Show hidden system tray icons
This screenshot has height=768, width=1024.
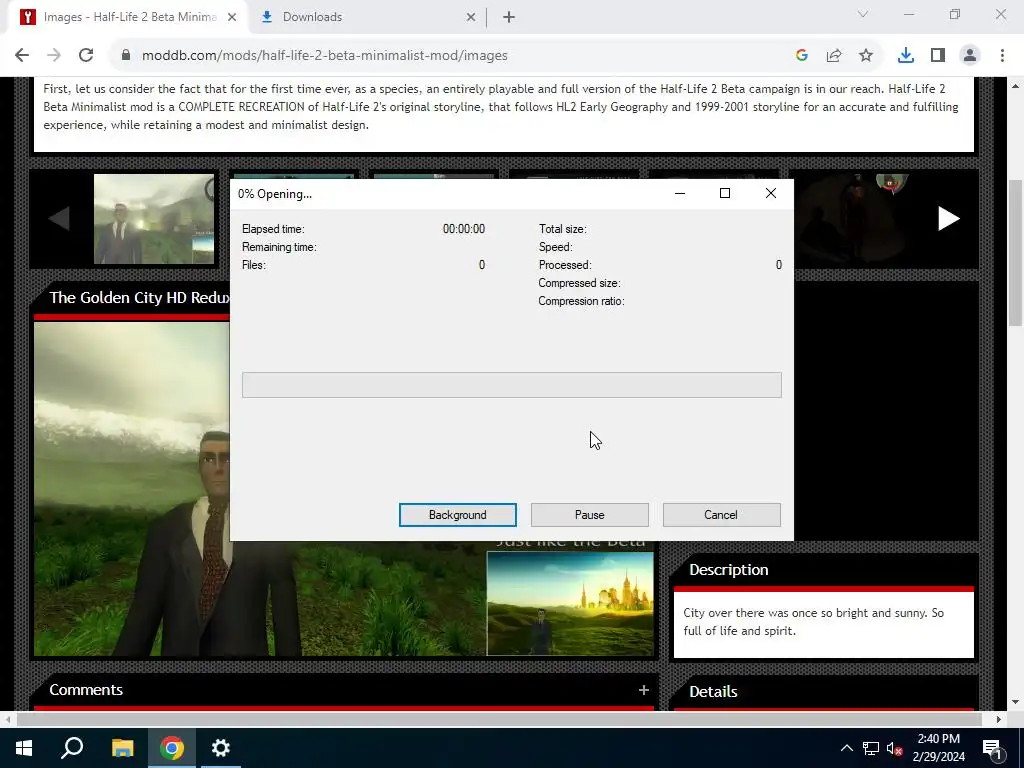(x=846, y=748)
